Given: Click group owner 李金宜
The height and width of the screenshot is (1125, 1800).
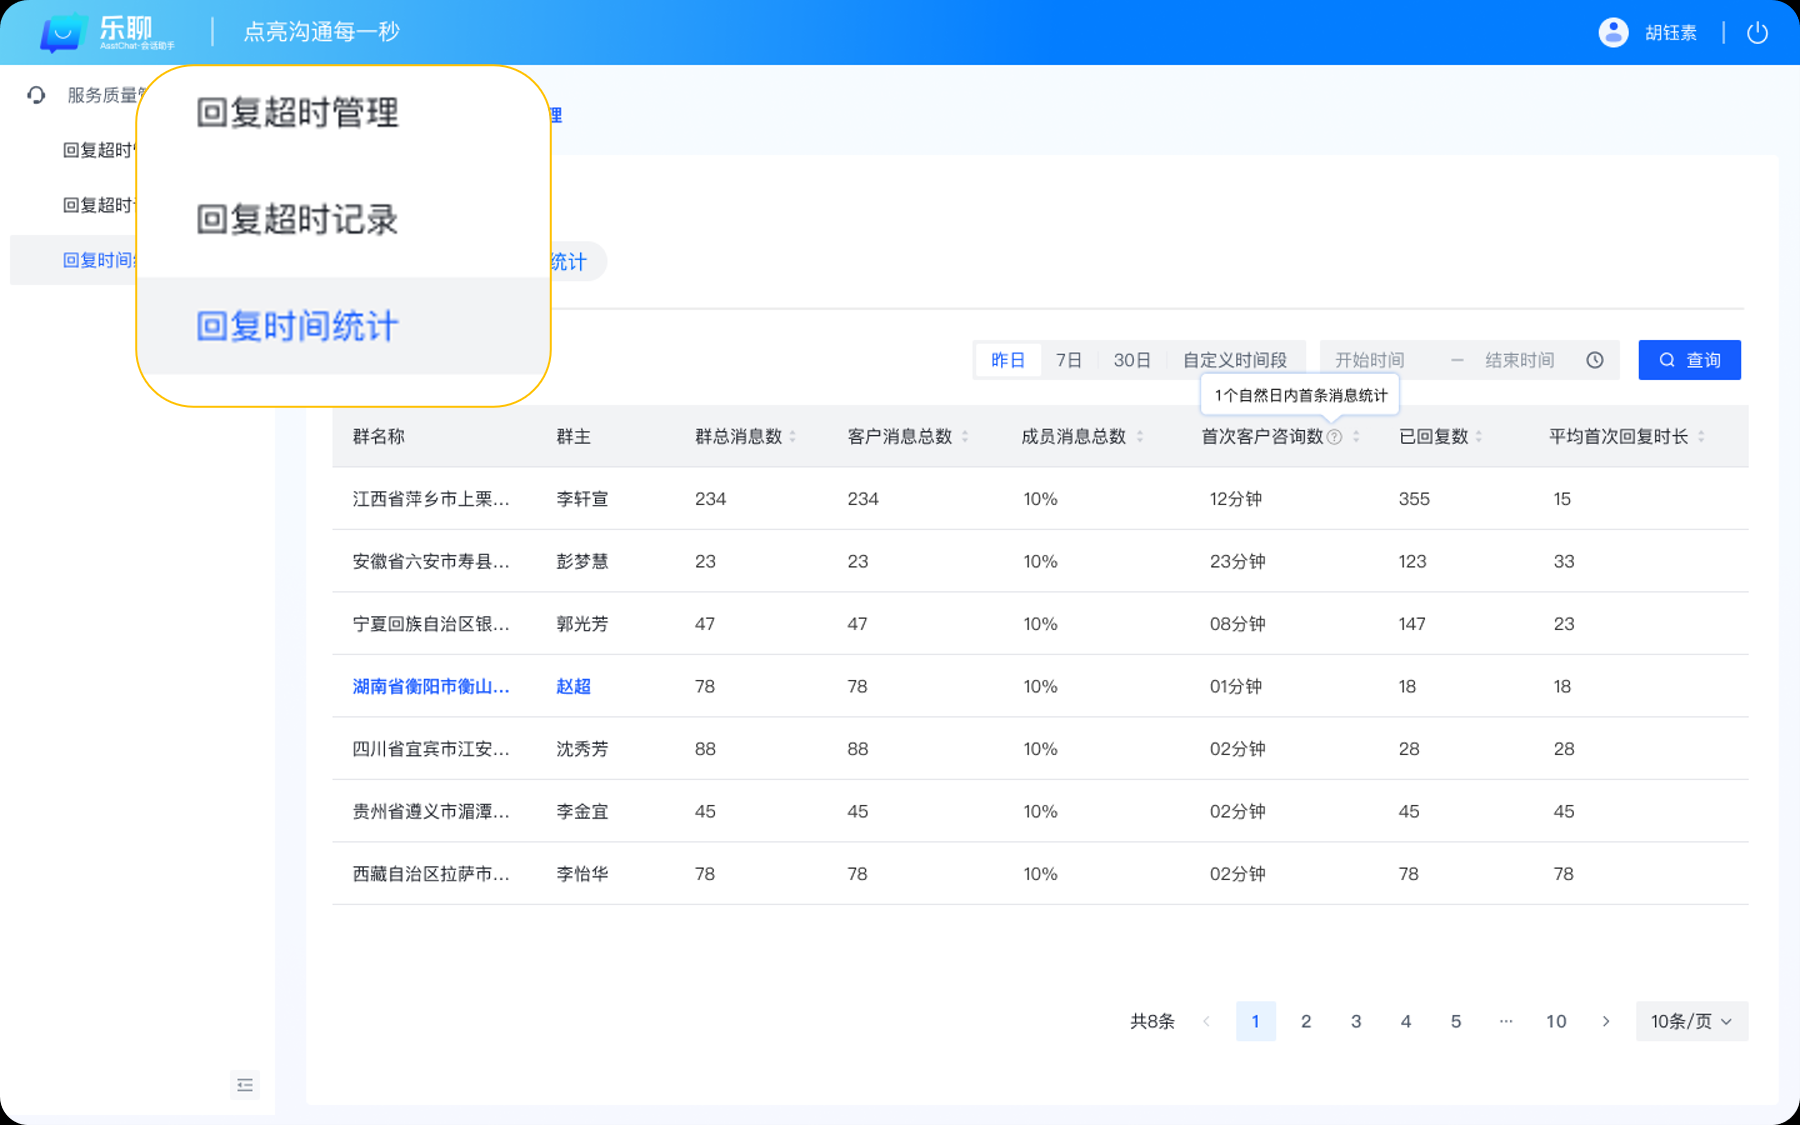Looking at the screenshot, I should [x=582, y=811].
